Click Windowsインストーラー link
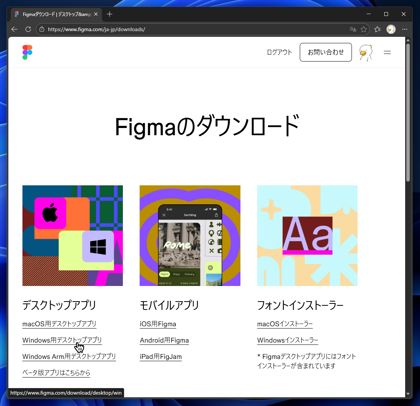420x406 pixels. [x=288, y=340]
